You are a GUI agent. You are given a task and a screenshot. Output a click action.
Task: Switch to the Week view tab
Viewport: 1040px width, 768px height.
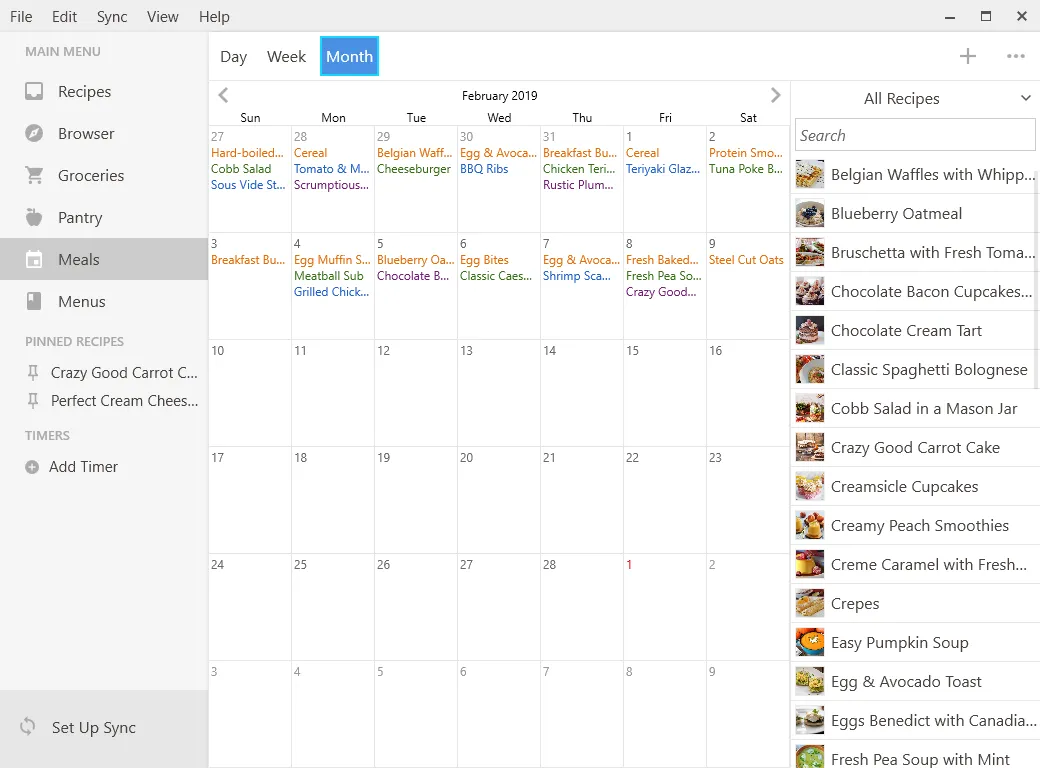click(x=286, y=57)
